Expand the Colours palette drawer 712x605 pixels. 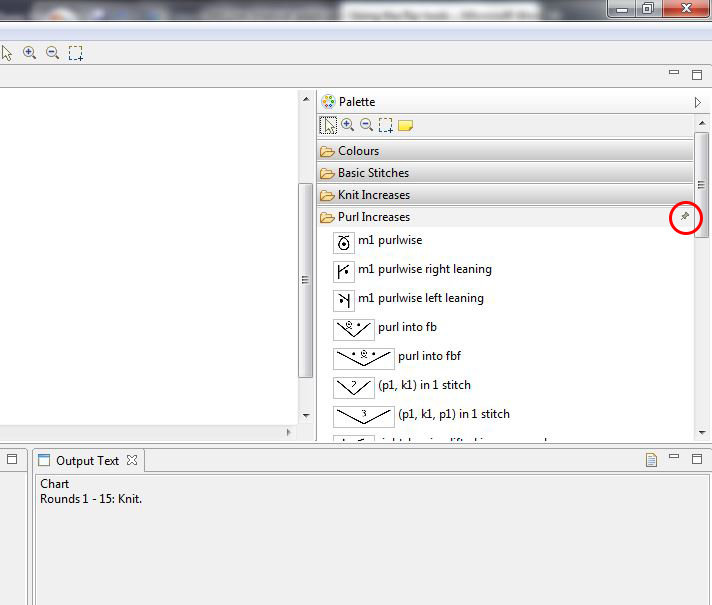point(358,151)
